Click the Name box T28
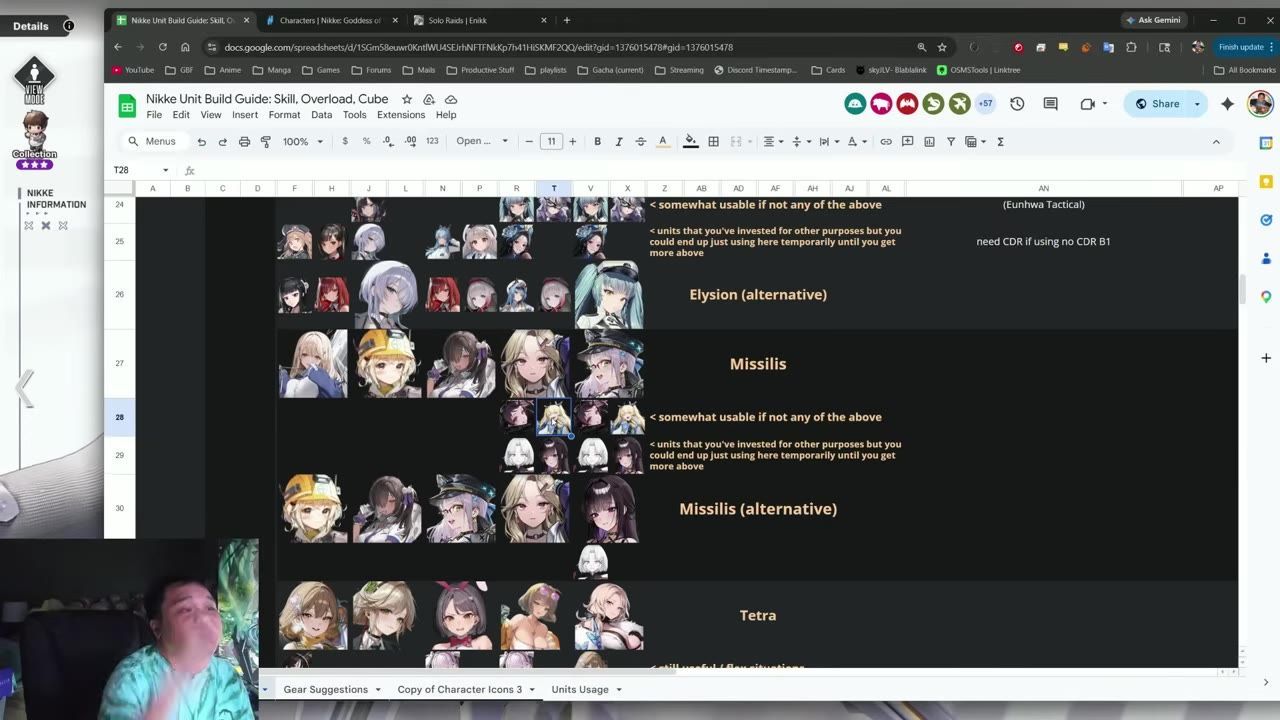Screen dimensions: 1280x720 (140, 170)
